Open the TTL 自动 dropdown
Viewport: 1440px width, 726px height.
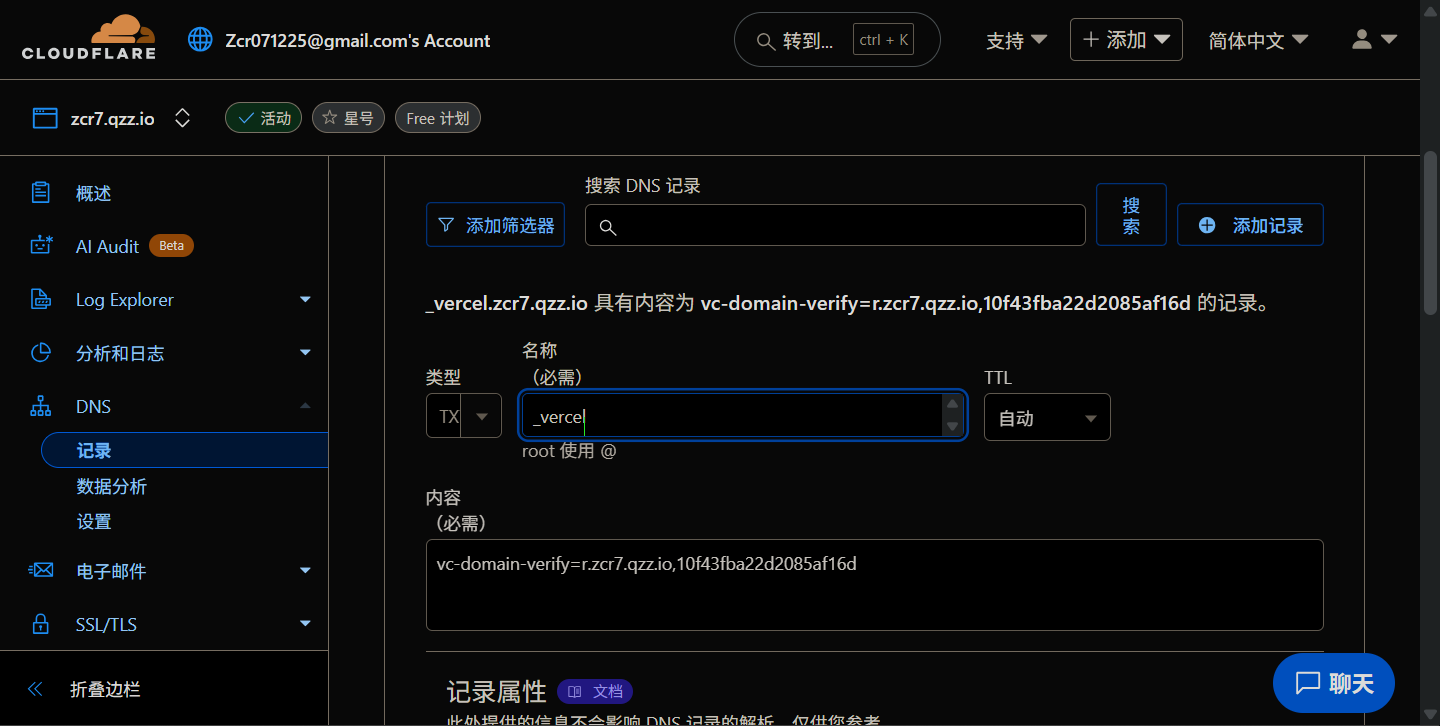(1047, 417)
